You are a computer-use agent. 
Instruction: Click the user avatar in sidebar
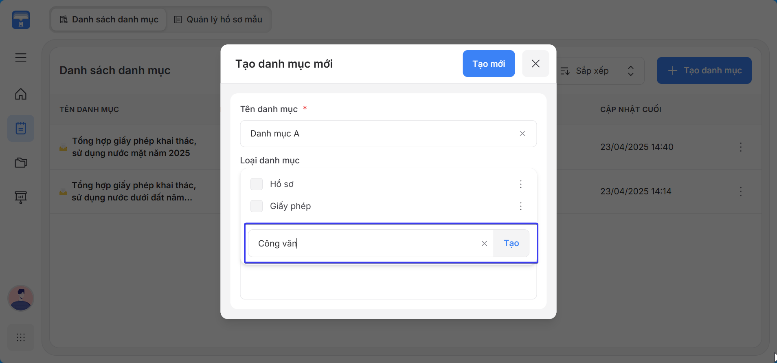coord(20,298)
